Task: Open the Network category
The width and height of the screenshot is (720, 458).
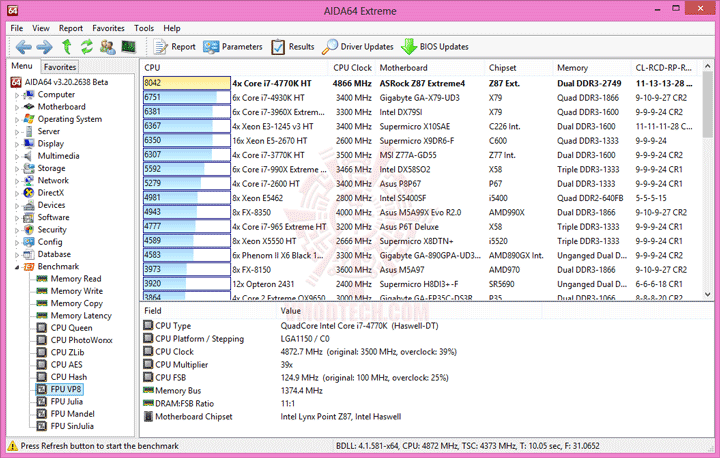Action: tap(53, 181)
